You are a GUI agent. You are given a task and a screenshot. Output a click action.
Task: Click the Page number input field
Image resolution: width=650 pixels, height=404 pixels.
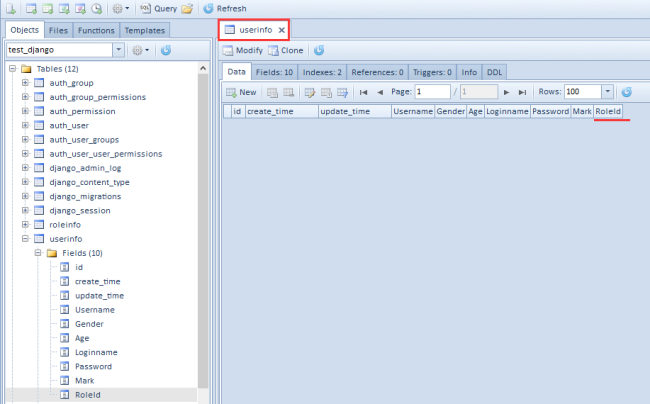tap(432, 92)
